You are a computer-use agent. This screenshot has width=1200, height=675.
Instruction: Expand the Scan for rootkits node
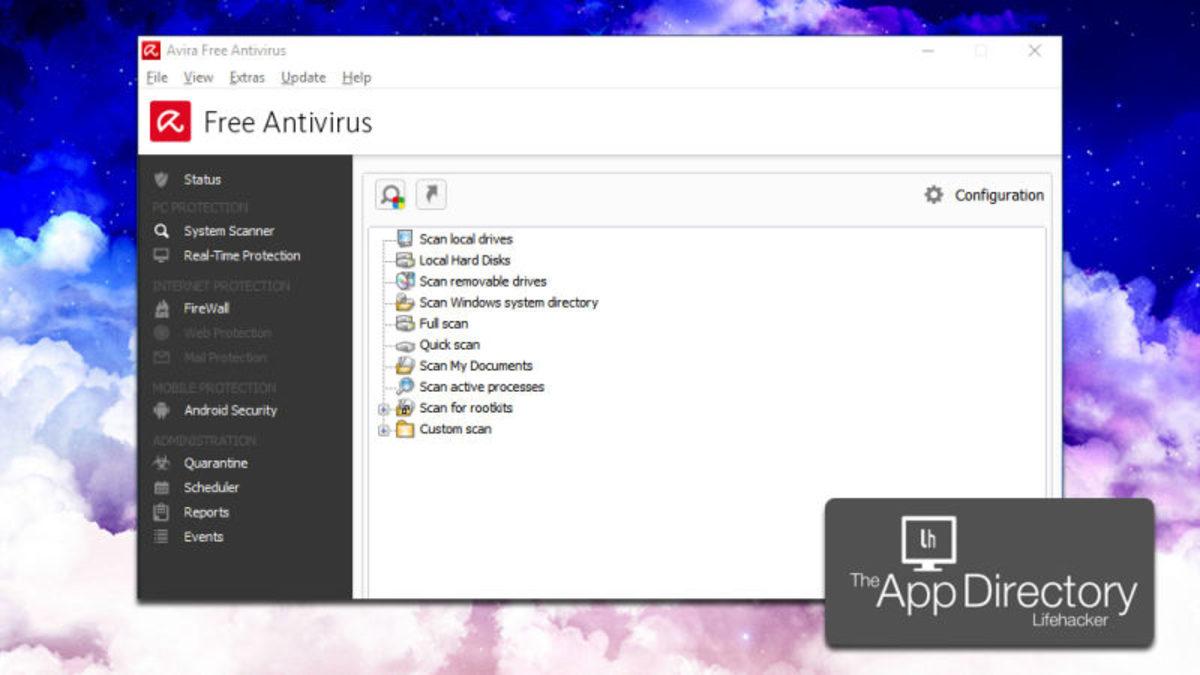click(x=383, y=408)
